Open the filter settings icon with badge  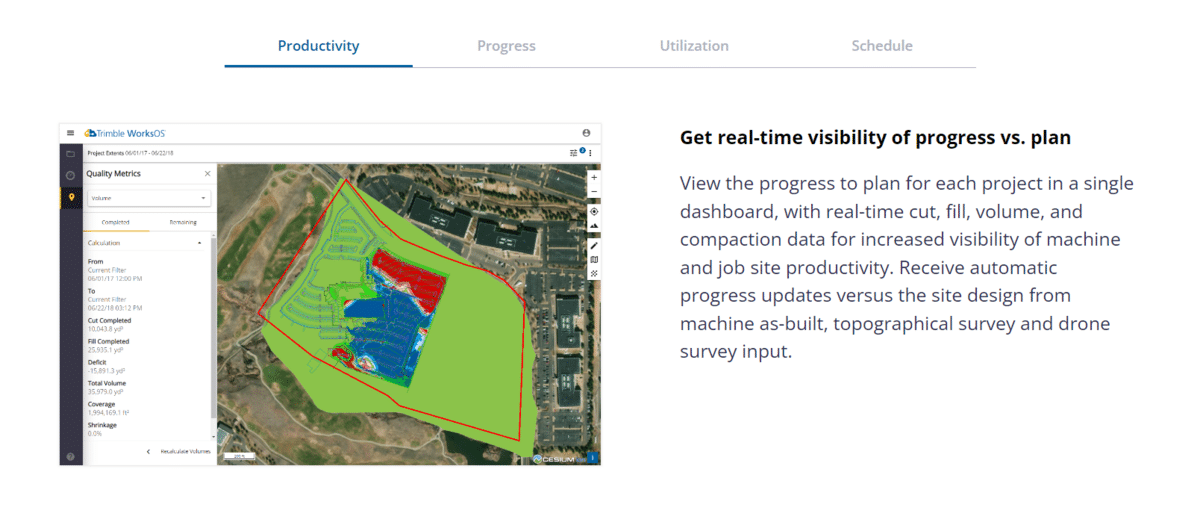point(574,153)
